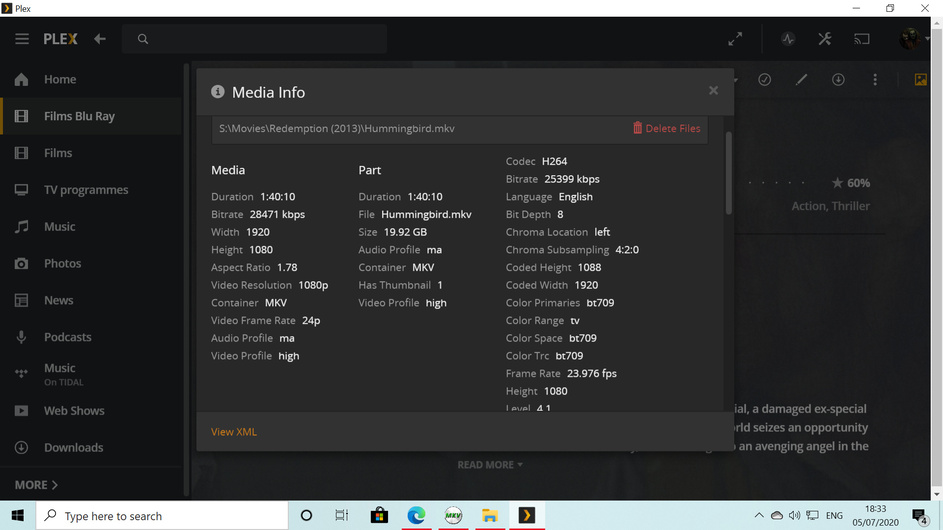Click File Hummingbird.mkv value
The width and height of the screenshot is (943, 530).
click(x=426, y=214)
